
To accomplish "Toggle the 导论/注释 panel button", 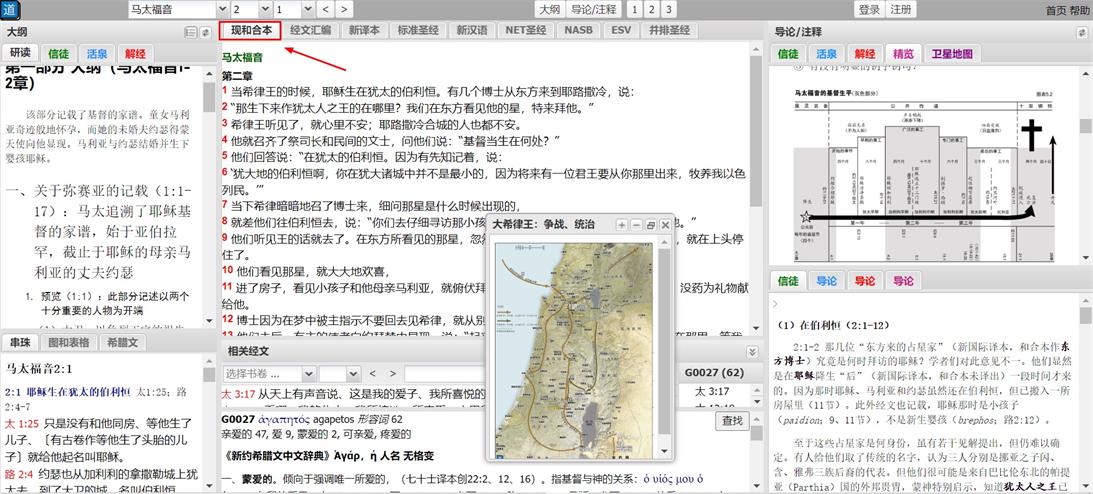I will coord(594,9).
